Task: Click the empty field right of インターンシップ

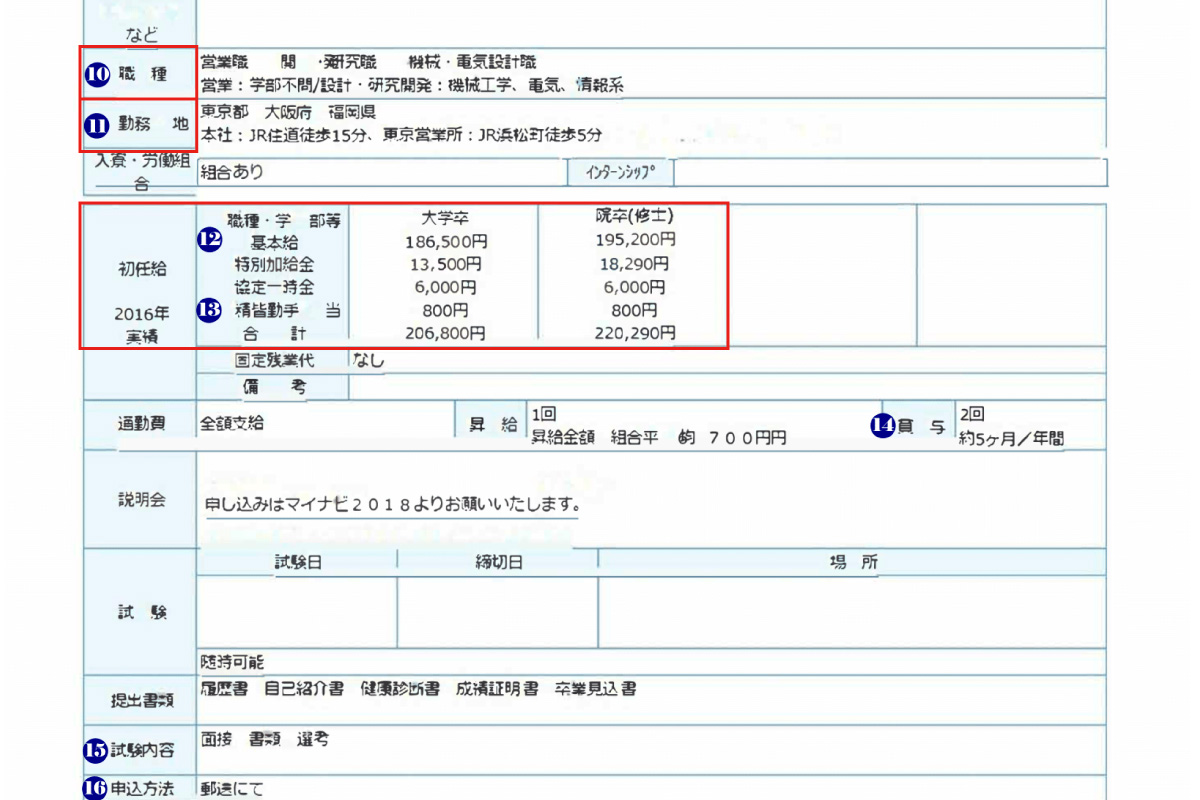Action: tap(890, 172)
